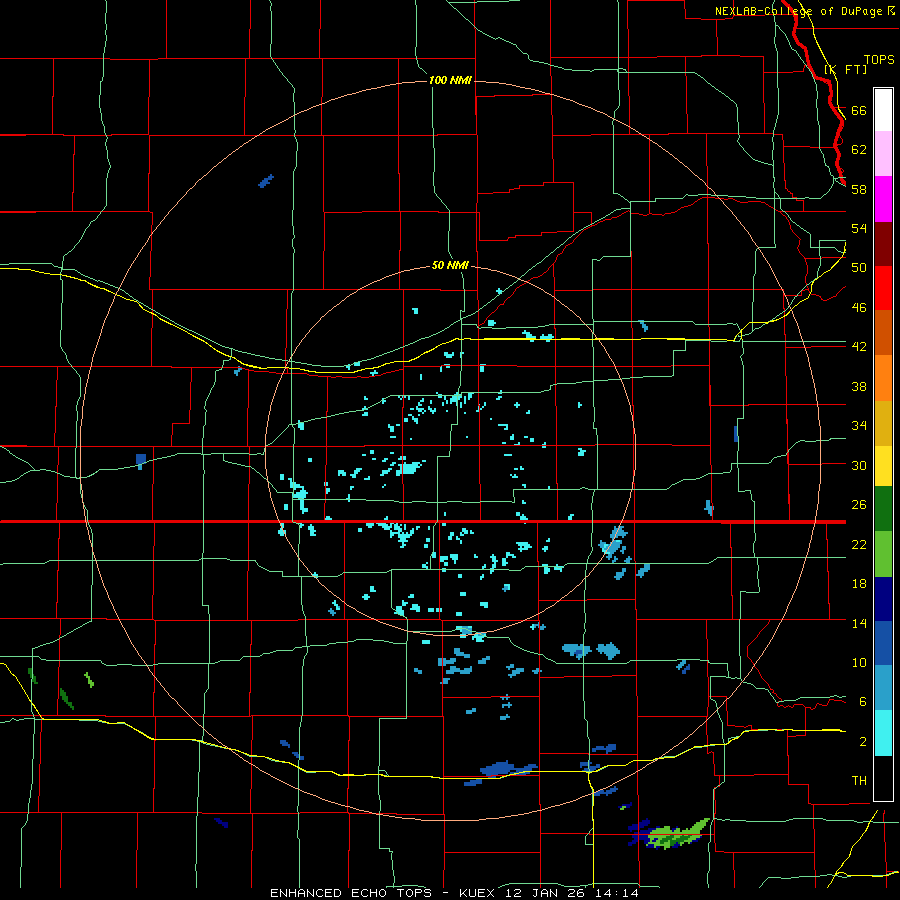Click the dark maroon legend segment
Viewport: 900px width, 900px height.
coord(883,243)
